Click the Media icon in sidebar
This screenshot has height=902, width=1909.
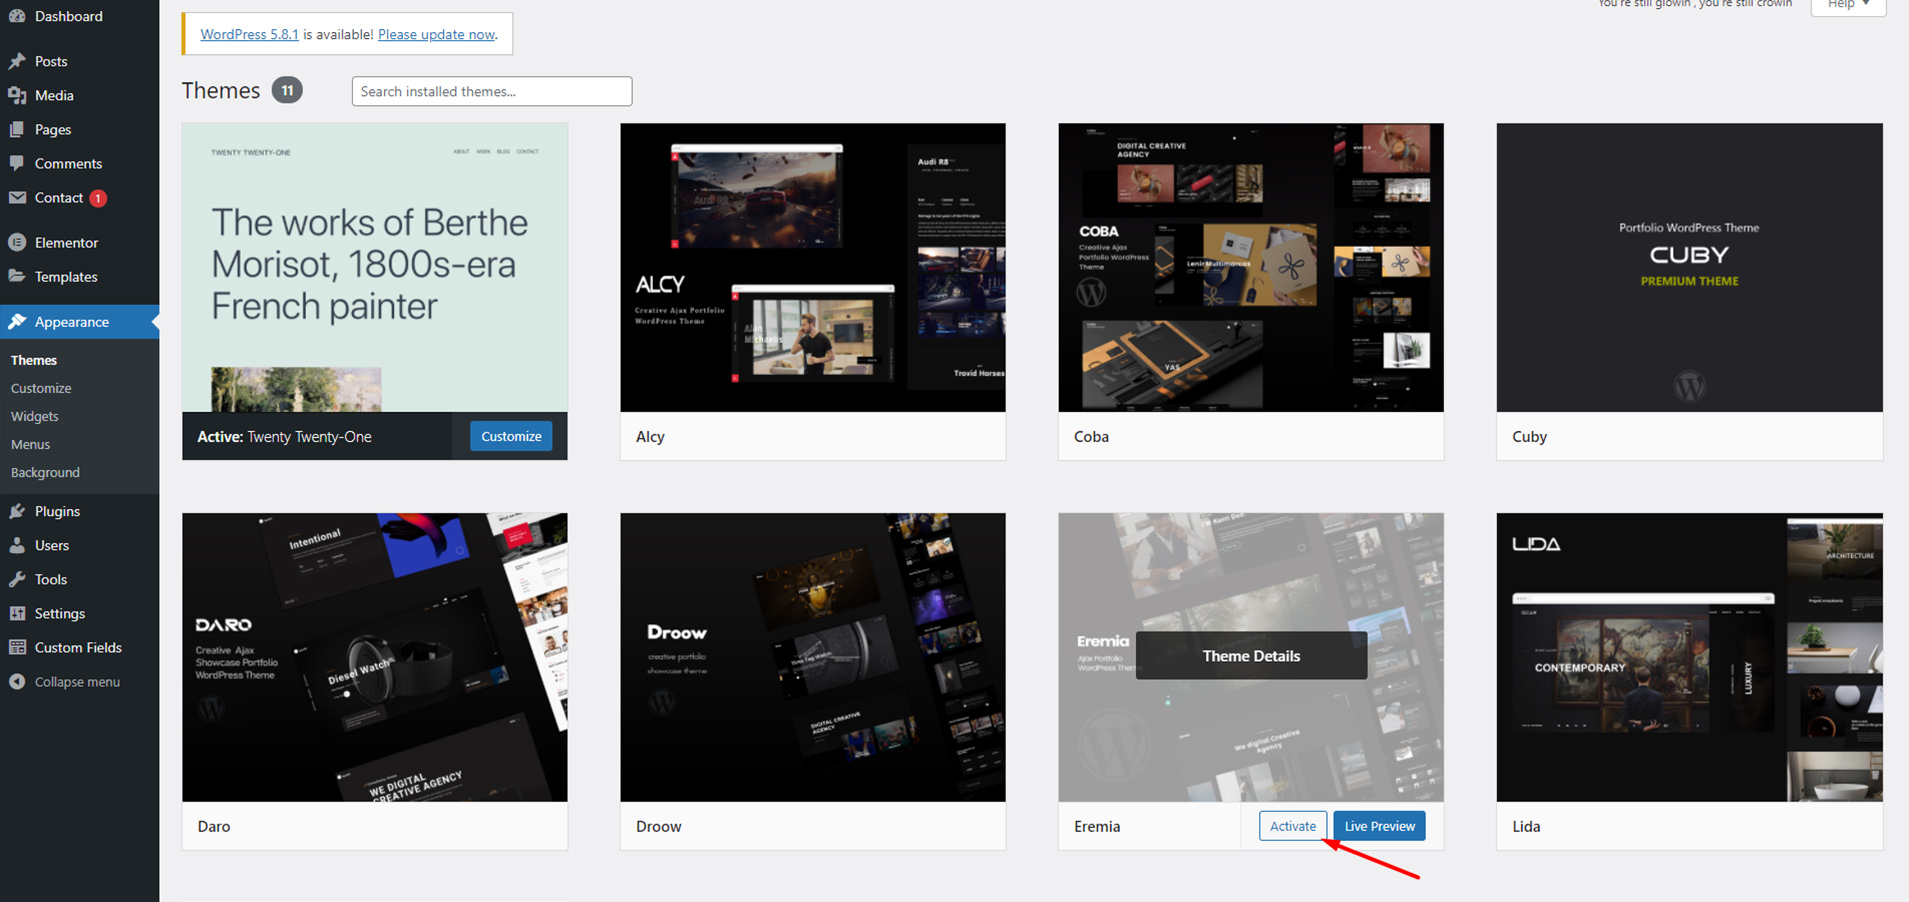coord(17,95)
